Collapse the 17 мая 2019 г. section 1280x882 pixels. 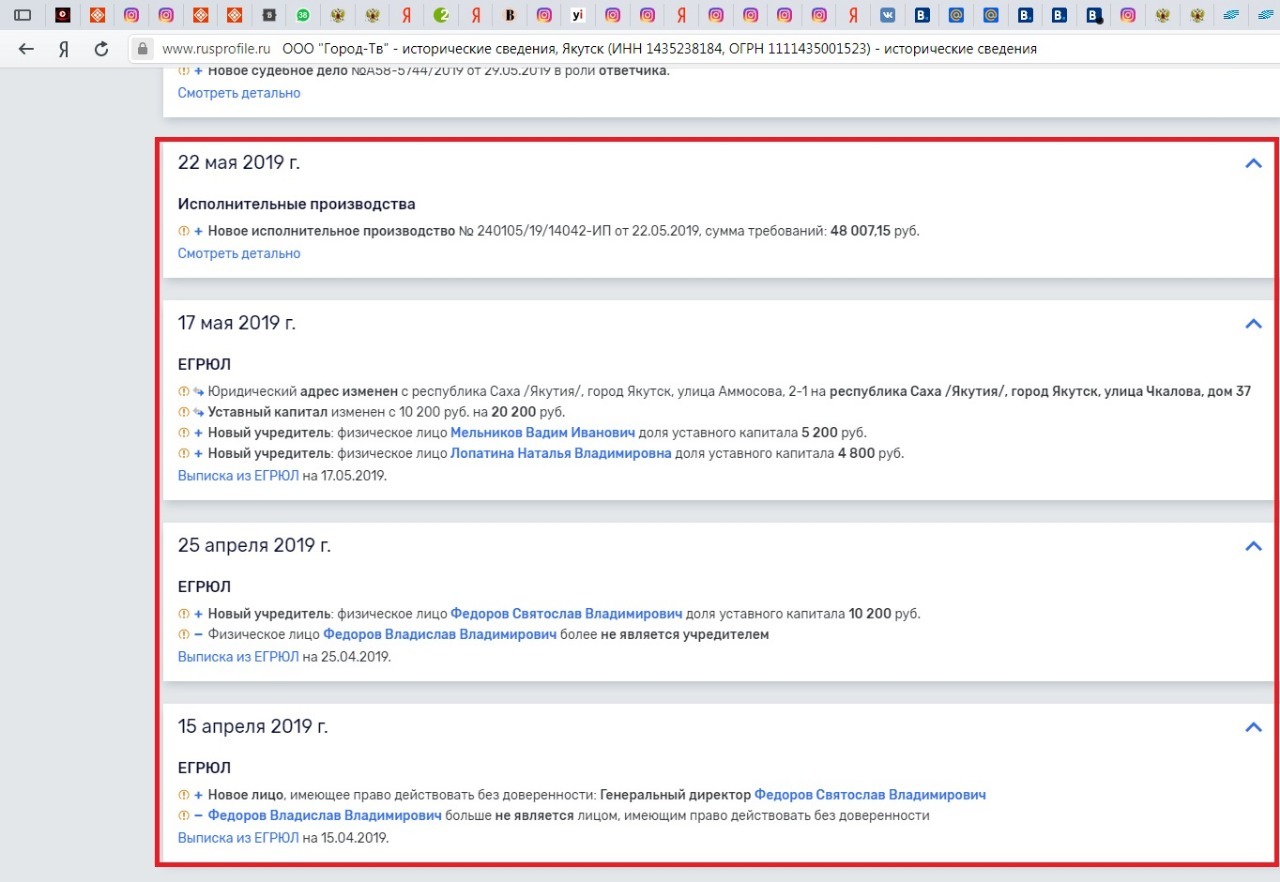pos(1253,323)
